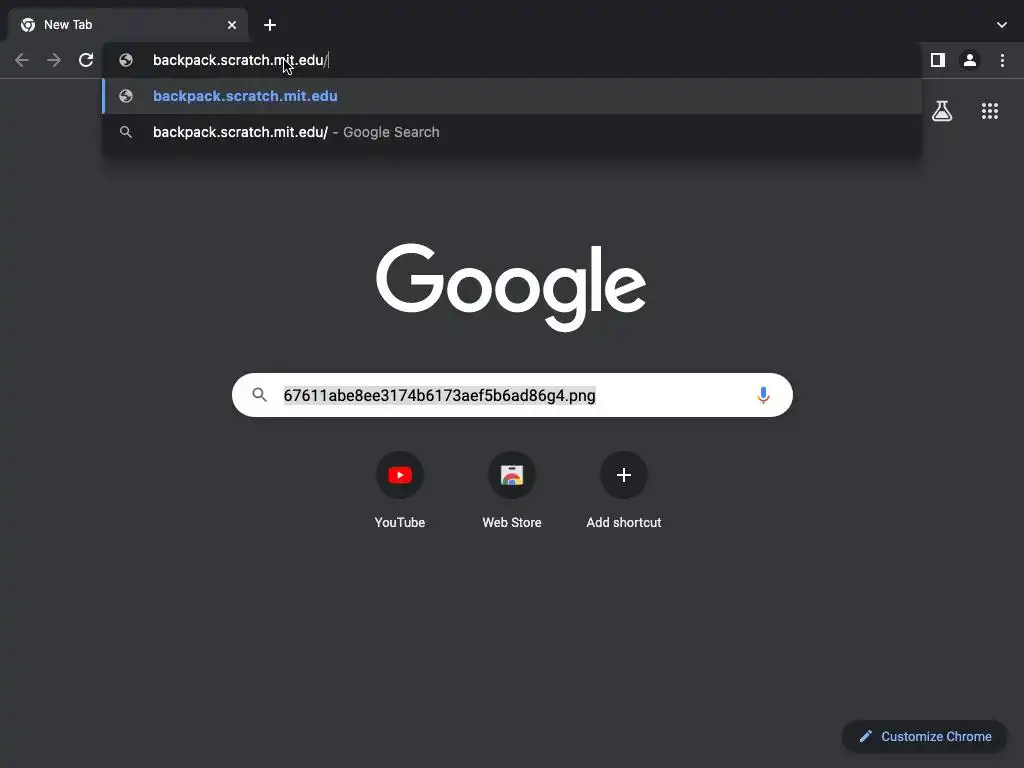Open Chrome's three-dot menu
The width and height of the screenshot is (1024, 768).
[x=1002, y=60]
